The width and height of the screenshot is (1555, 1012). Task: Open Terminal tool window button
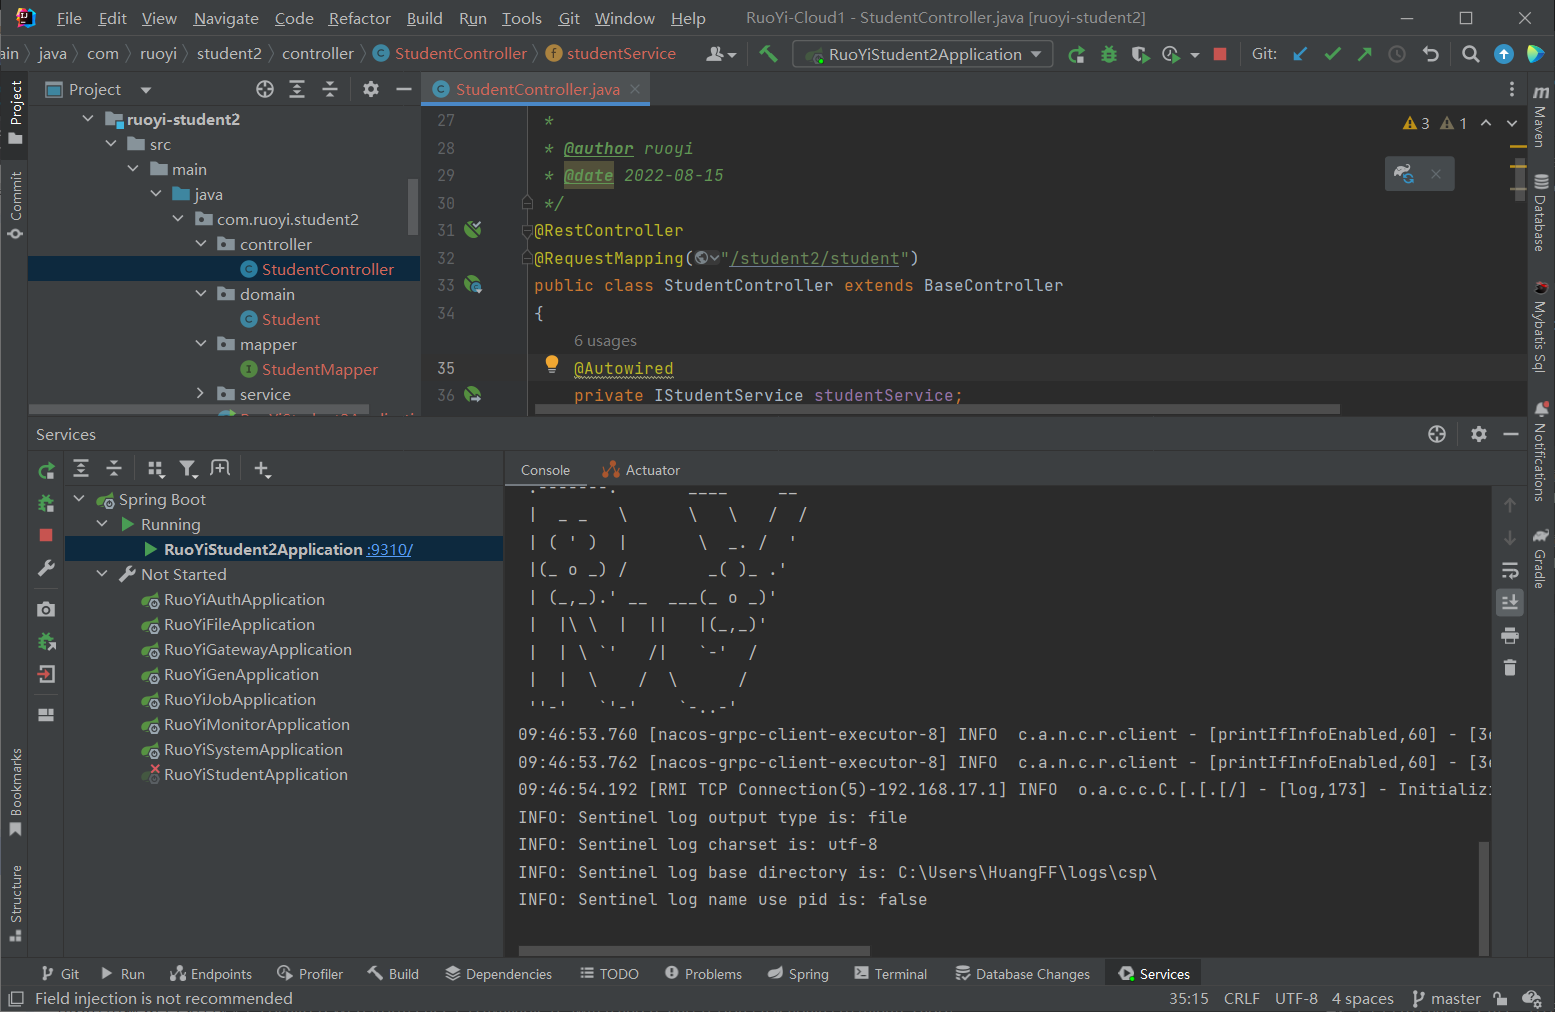click(x=891, y=974)
